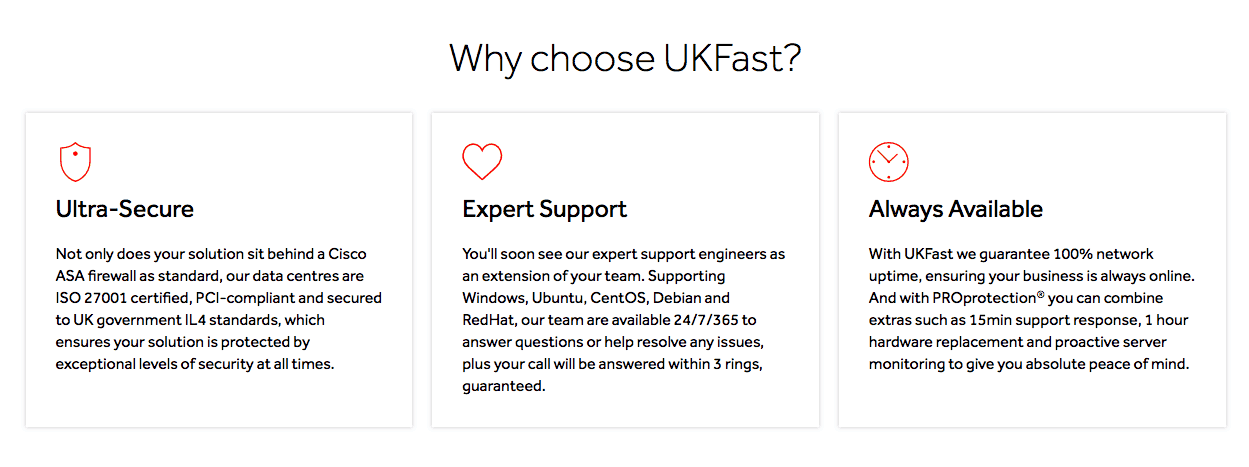Select the expert support engineers paragraph
This screenshot has height=467, width=1249.
point(624,320)
